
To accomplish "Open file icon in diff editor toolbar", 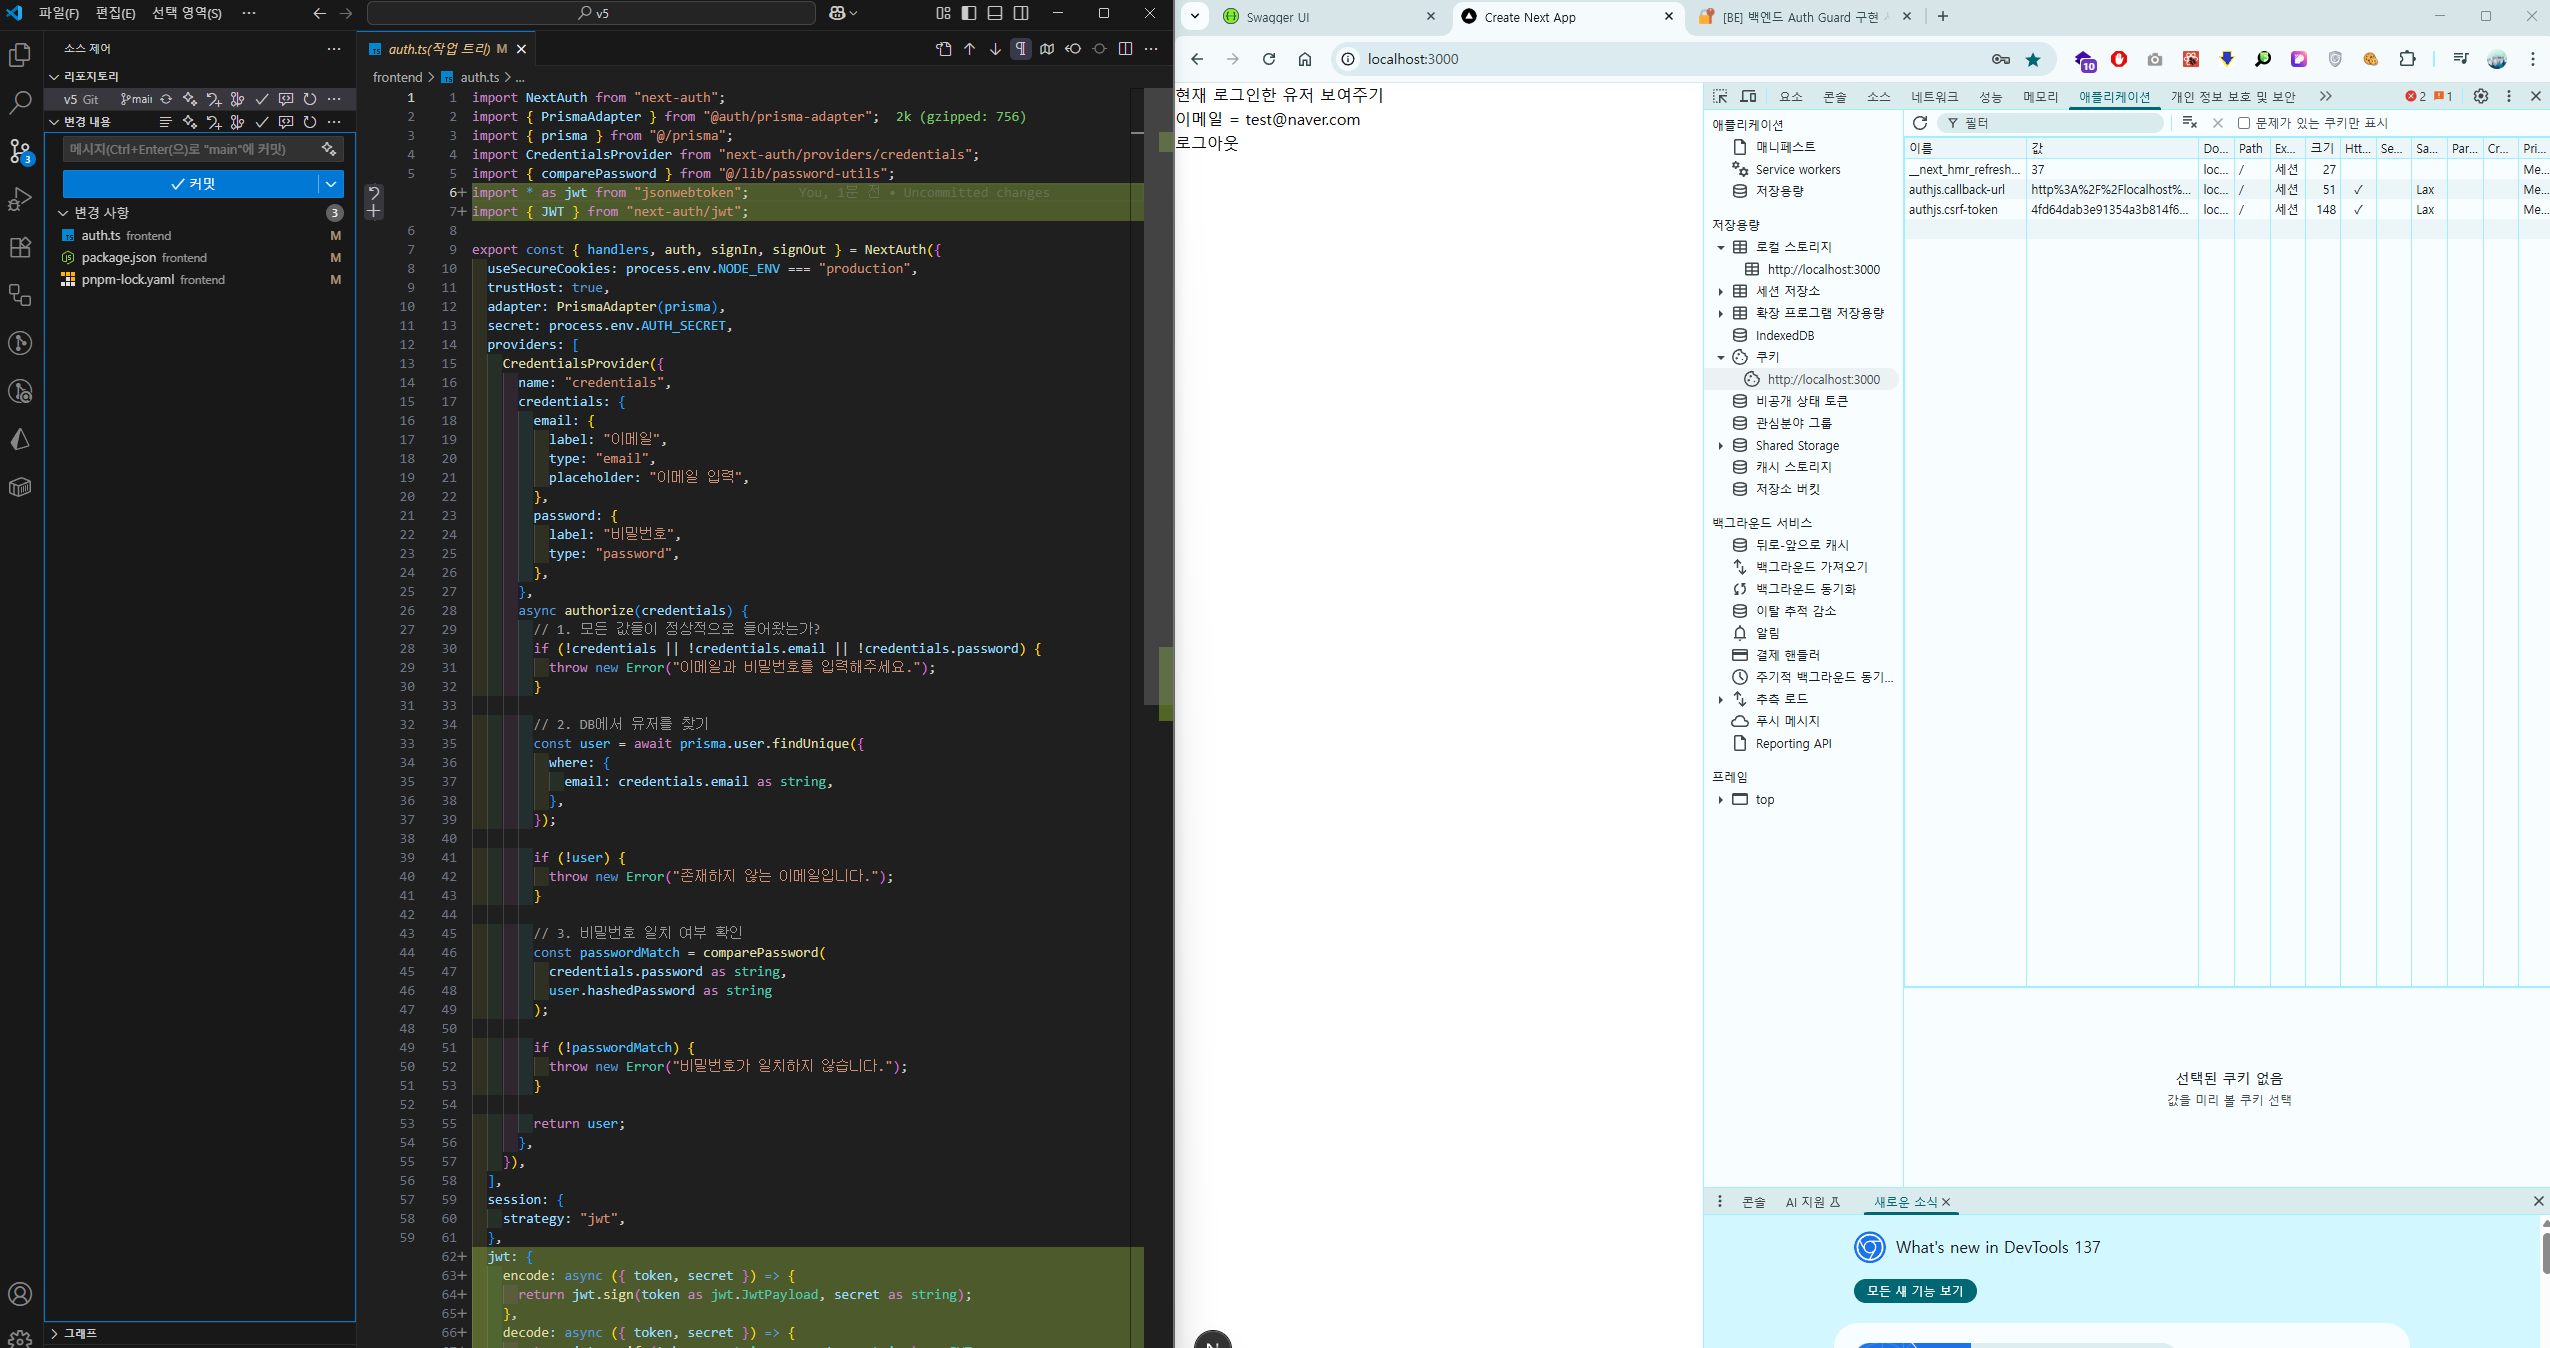I will [x=943, y=48].
